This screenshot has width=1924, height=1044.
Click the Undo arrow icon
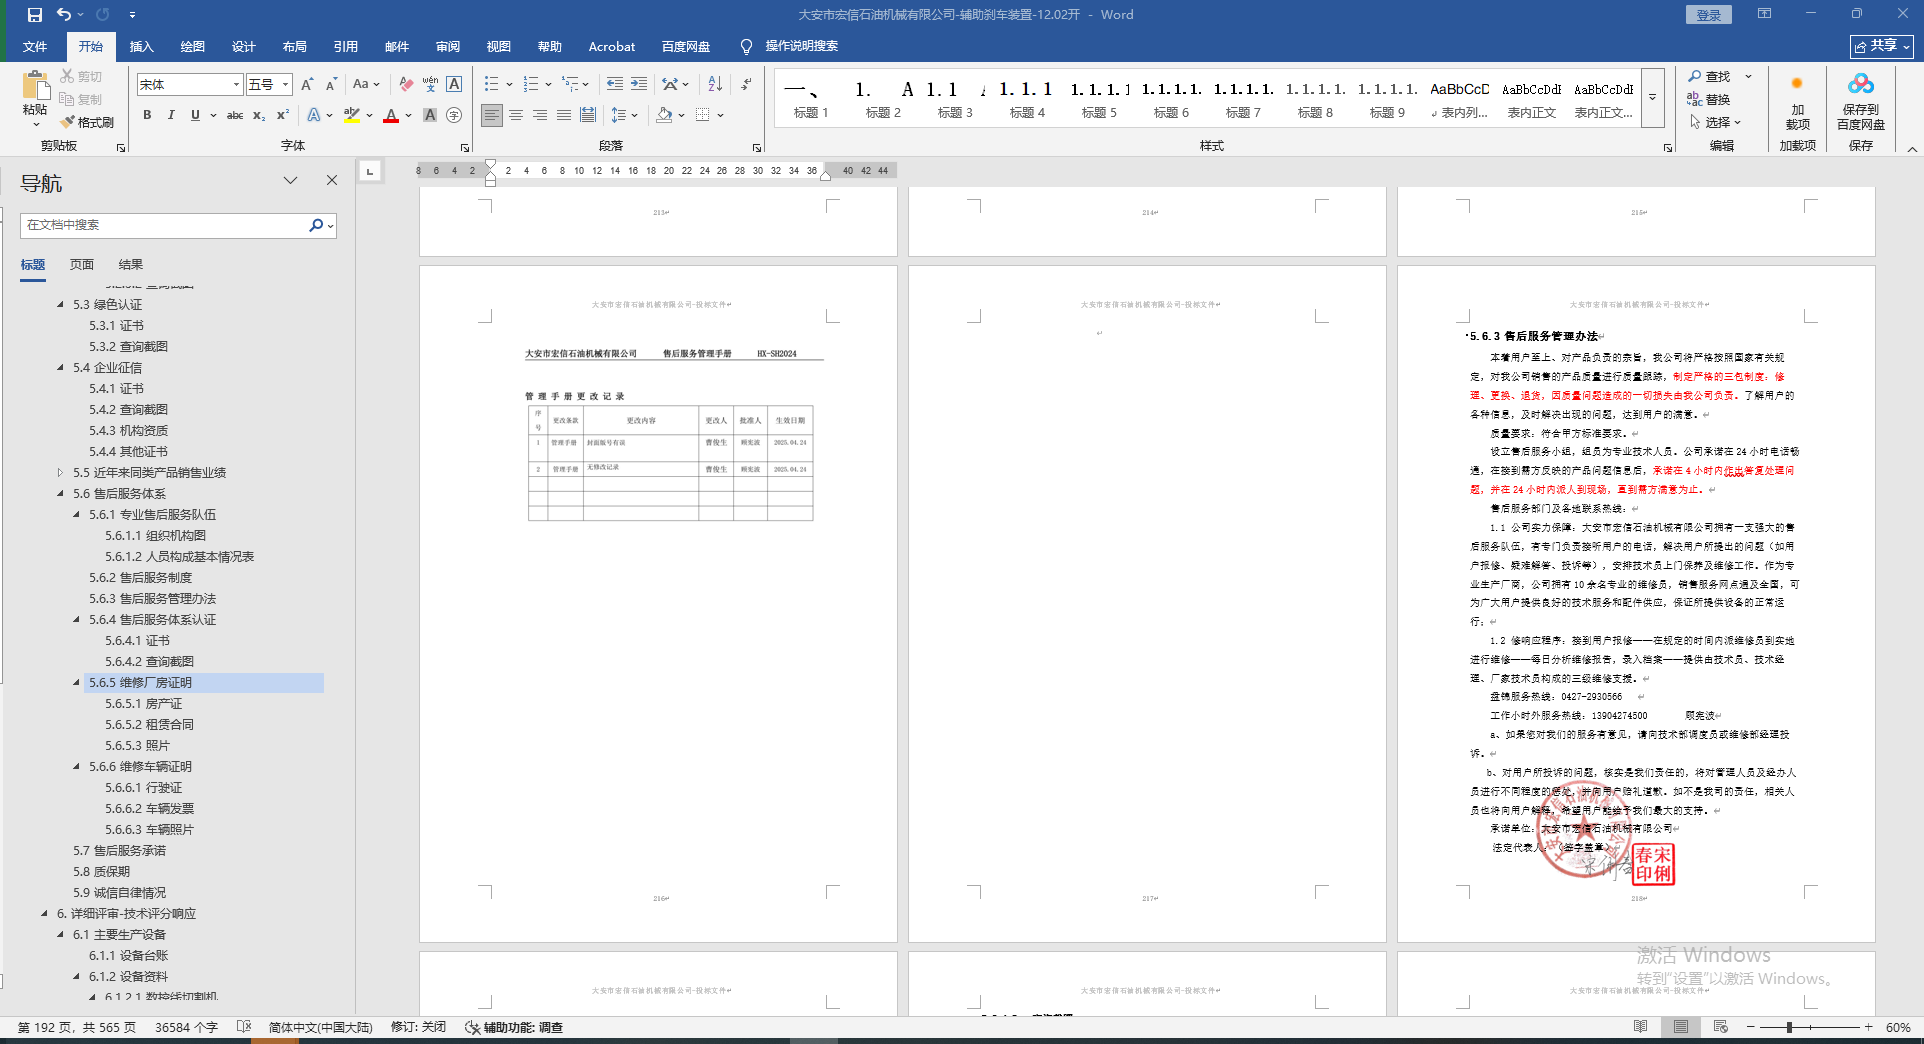point(64,15)
